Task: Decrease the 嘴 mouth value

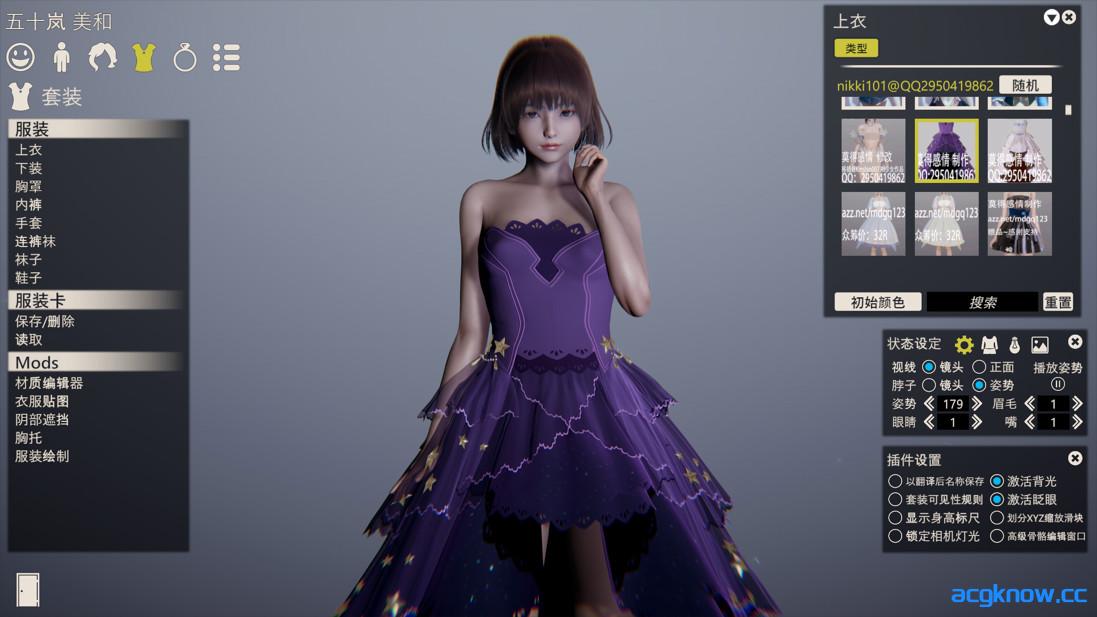Action: click(1029, 422)
